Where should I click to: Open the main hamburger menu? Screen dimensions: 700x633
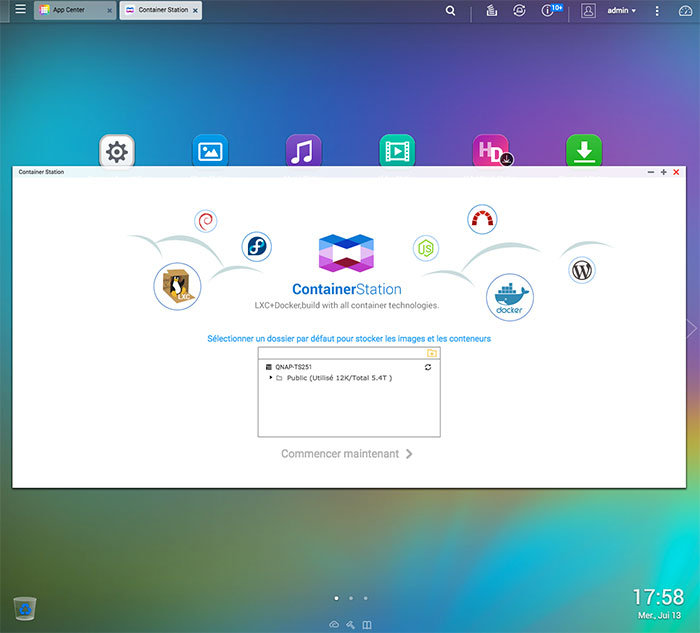click(21, 9)
